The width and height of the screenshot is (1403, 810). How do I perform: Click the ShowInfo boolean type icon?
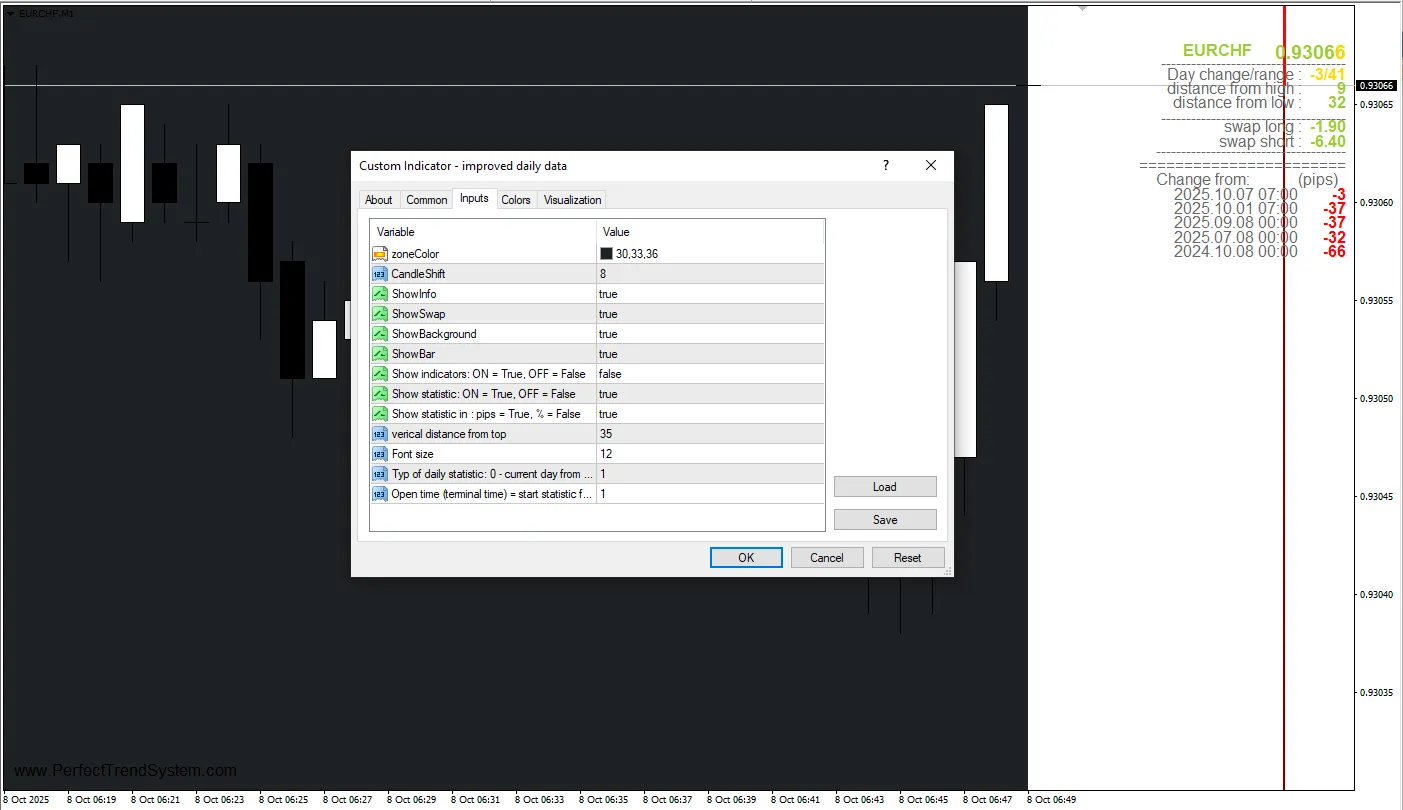(x=380, y=294)
